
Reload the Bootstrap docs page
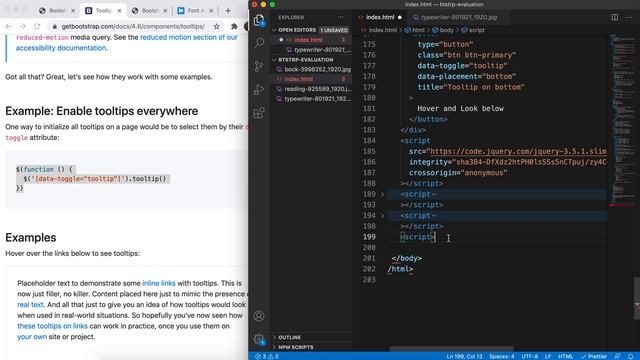click(37, 26)
